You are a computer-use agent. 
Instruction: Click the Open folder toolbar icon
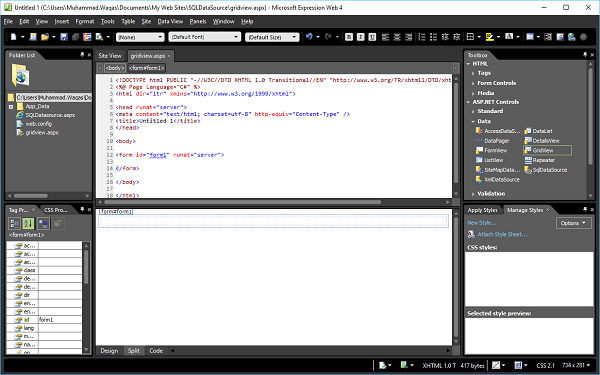(45, 37)
